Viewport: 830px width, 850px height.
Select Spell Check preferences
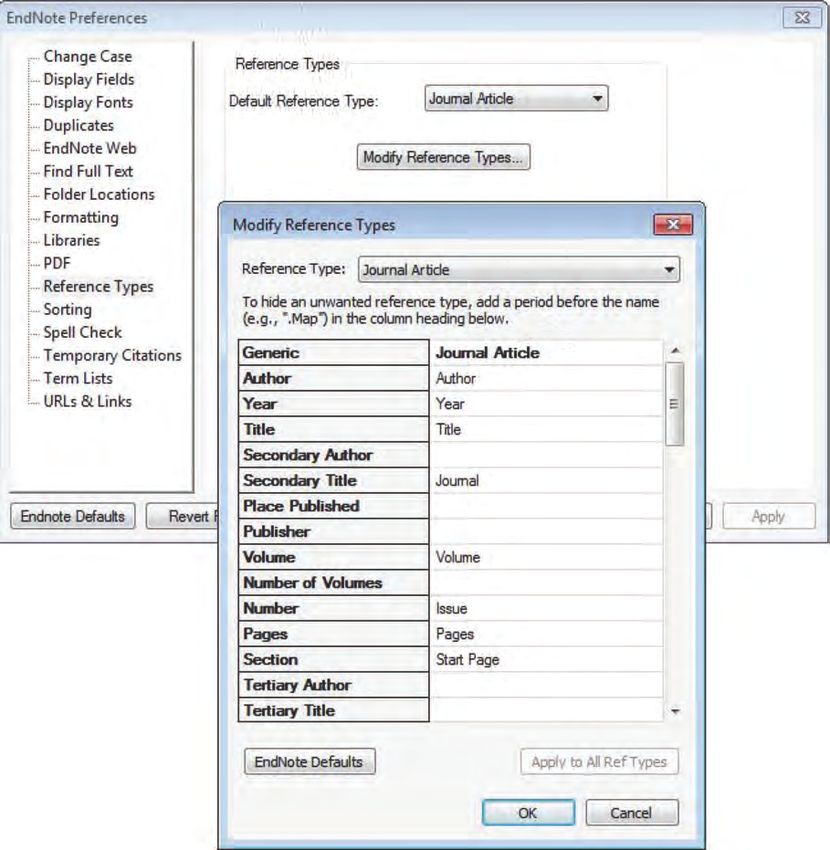click(x=82, y=332)
